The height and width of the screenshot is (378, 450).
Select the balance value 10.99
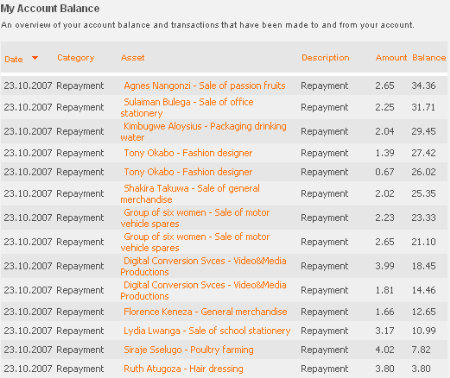tap(423, 331)
